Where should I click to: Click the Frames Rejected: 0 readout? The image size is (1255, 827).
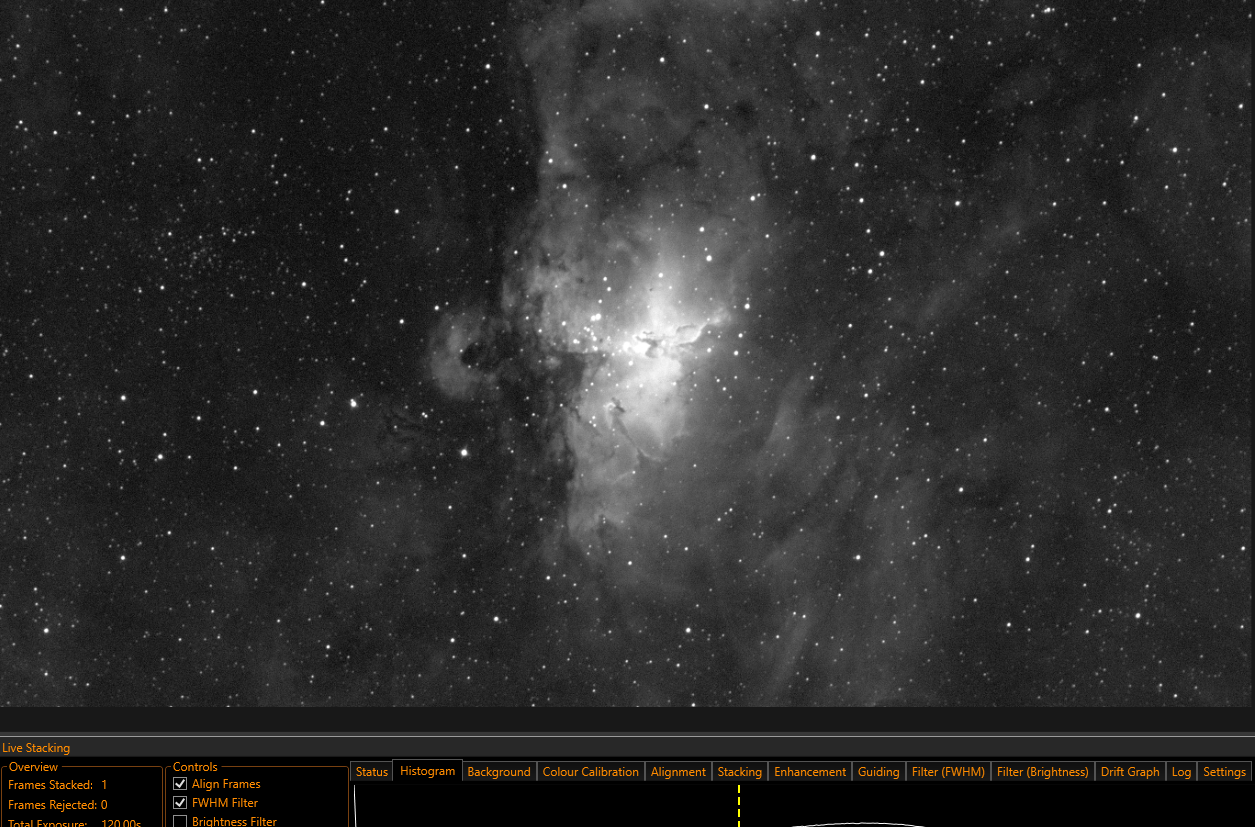tap(58, 805)
